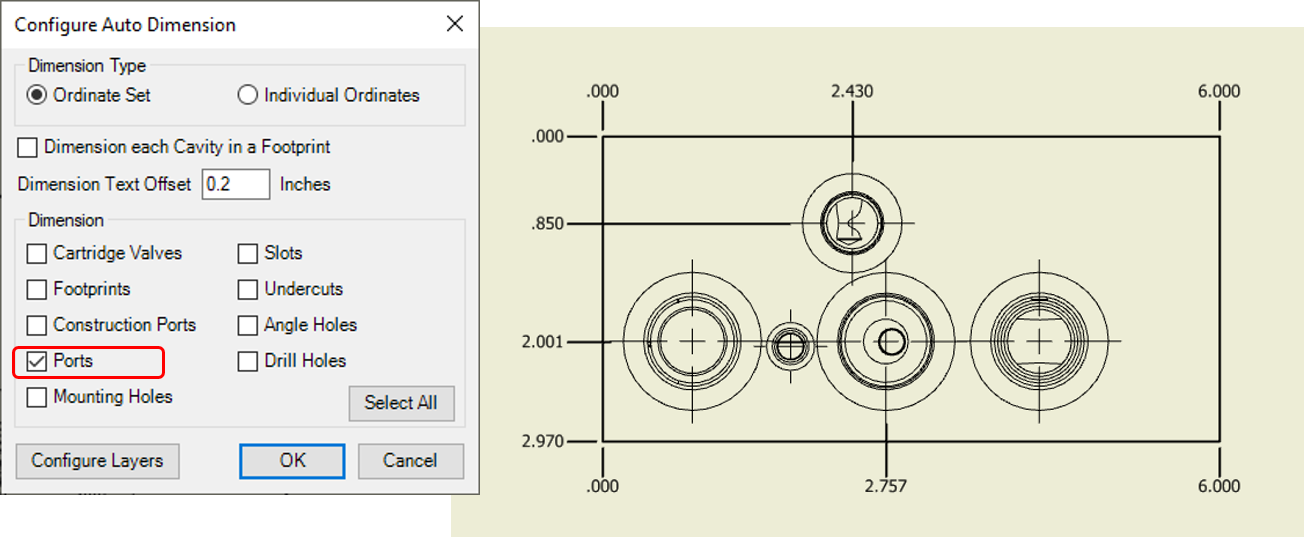Check the Mounting Holes checkbox

(37, 398)
